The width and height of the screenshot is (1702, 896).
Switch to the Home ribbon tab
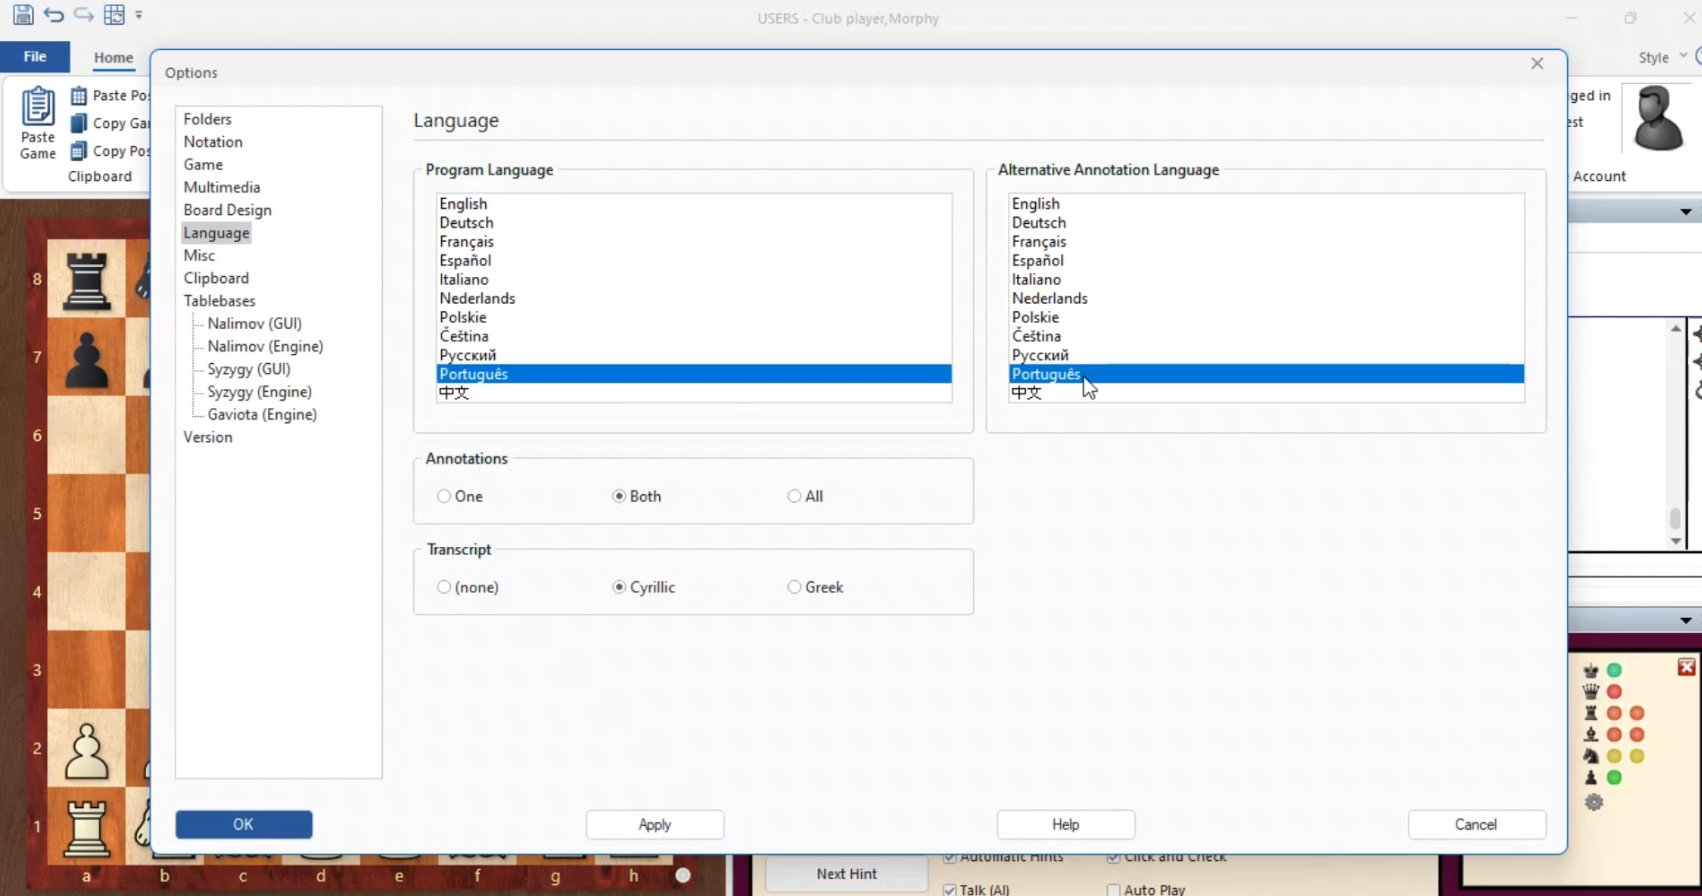pyautogui.click(x=113, y=58)
